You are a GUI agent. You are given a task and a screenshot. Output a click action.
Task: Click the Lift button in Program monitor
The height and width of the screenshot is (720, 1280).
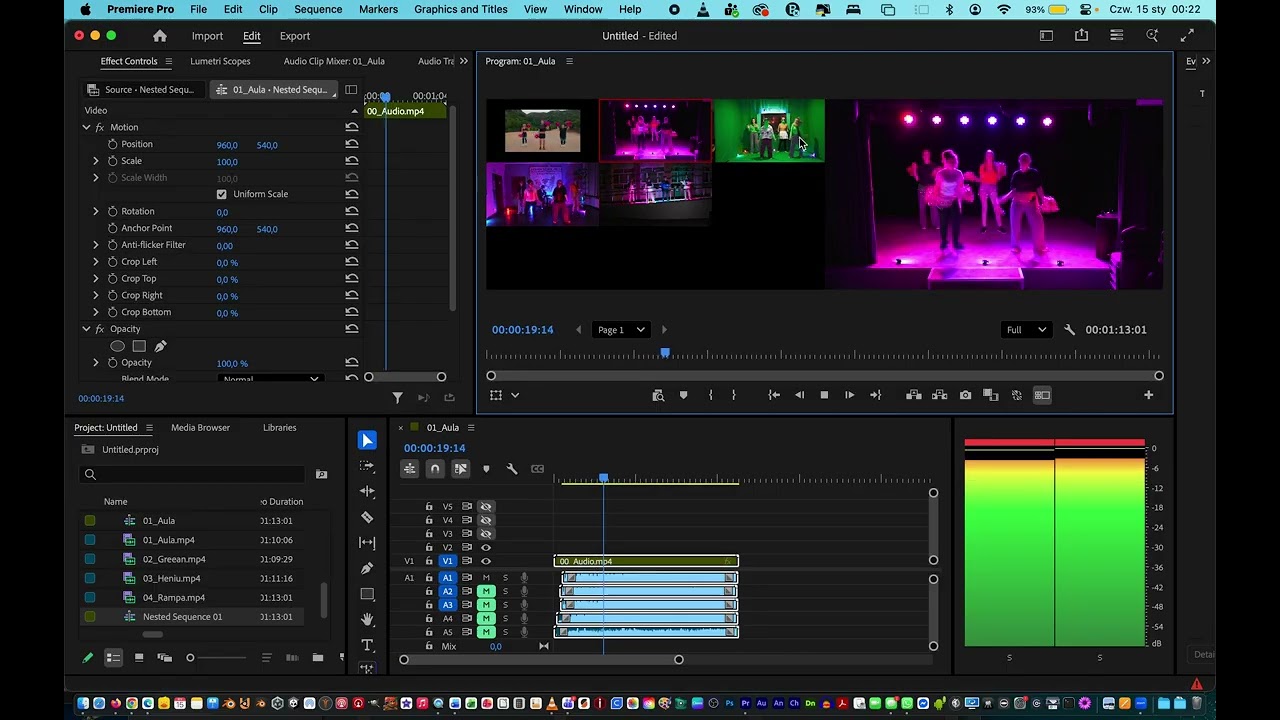(914, 395)
